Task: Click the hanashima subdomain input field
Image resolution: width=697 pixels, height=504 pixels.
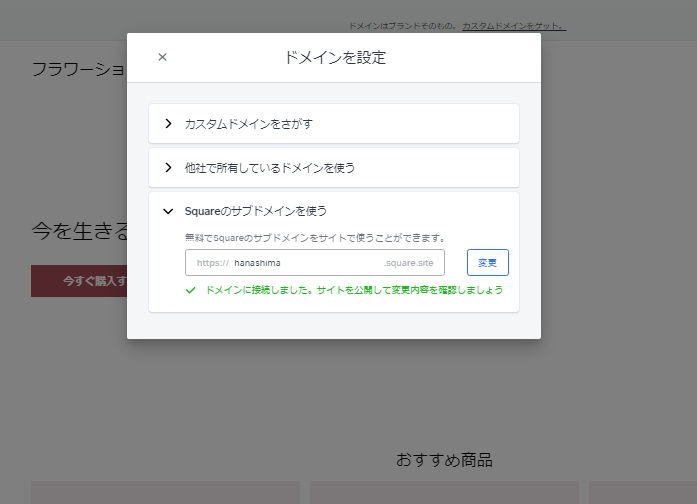Action: coord(315,263)
